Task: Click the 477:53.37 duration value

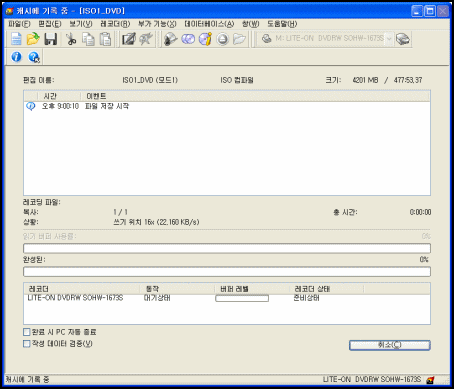Action: pyautogui.click(x=408, y=80)
